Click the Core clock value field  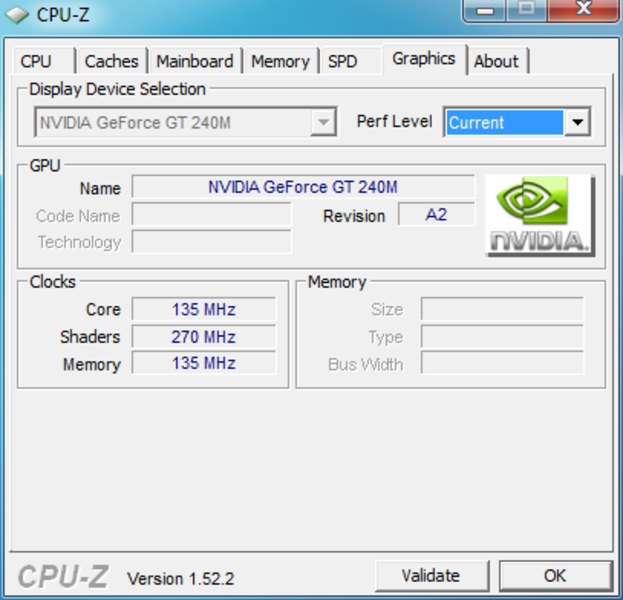coord(204,309)
